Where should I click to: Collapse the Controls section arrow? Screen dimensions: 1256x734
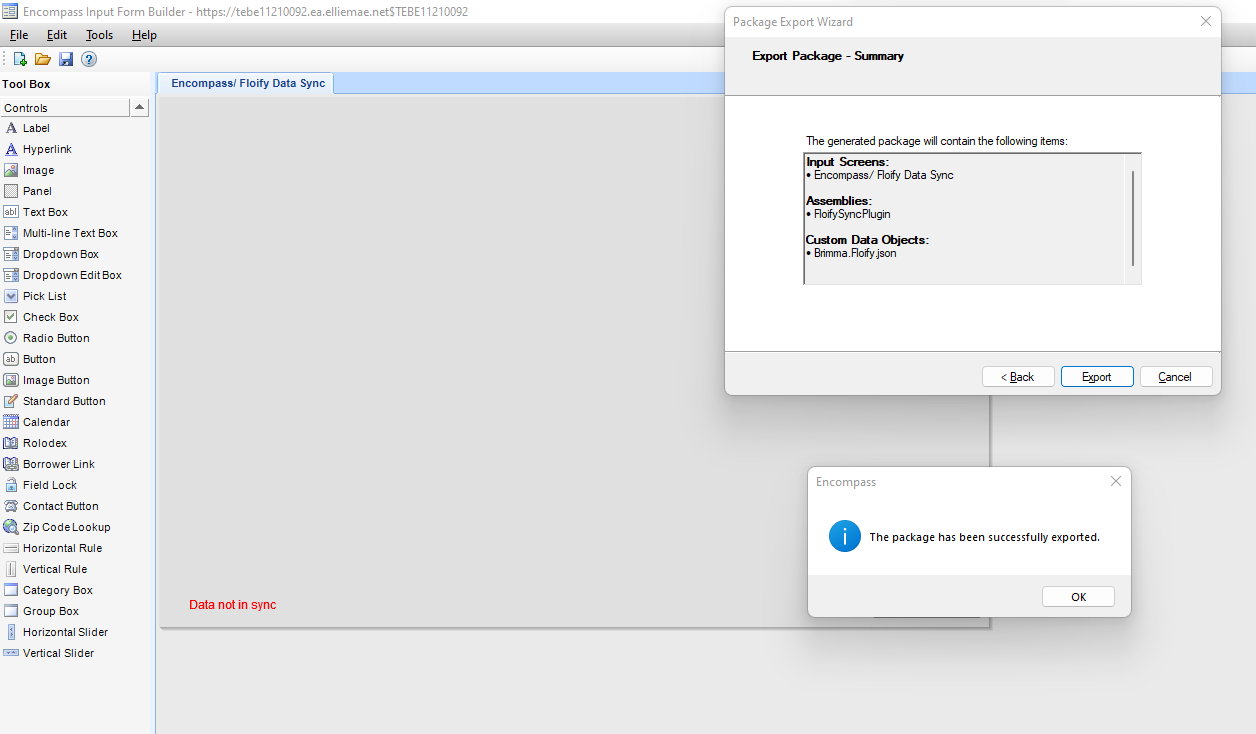[140, 107]
